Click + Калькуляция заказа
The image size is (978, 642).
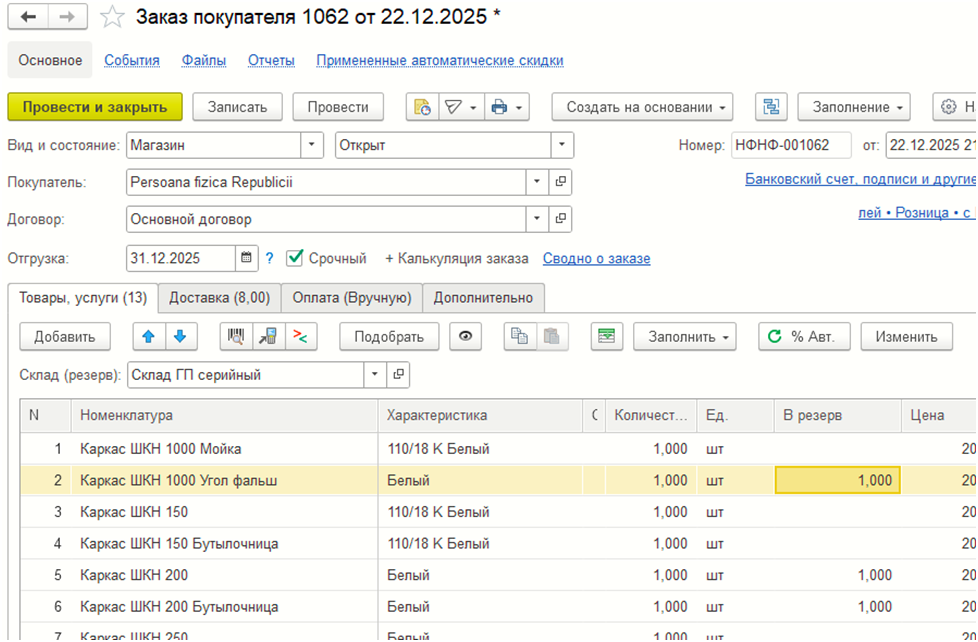(x=457, y=258)
